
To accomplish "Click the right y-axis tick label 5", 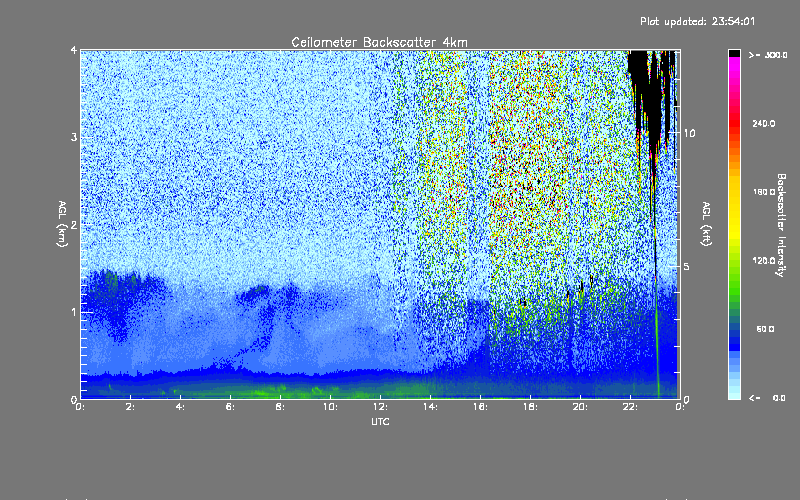I will pos(687,266).
